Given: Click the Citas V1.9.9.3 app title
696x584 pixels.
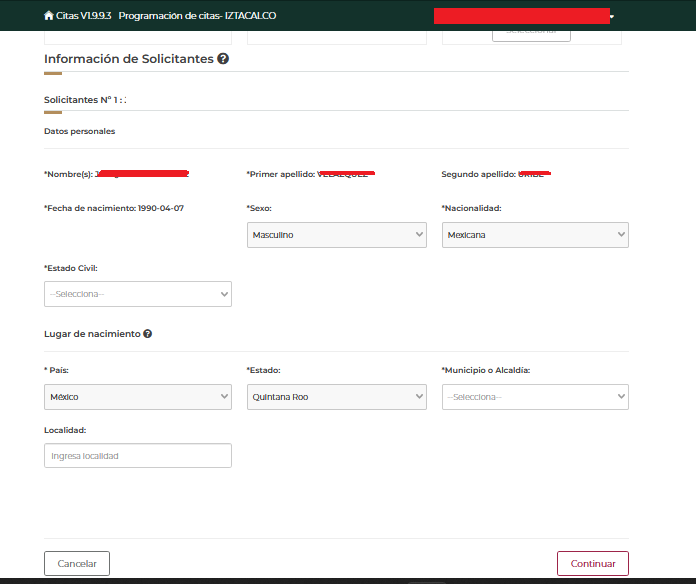Looking at the screenshot, I should 85,16.
